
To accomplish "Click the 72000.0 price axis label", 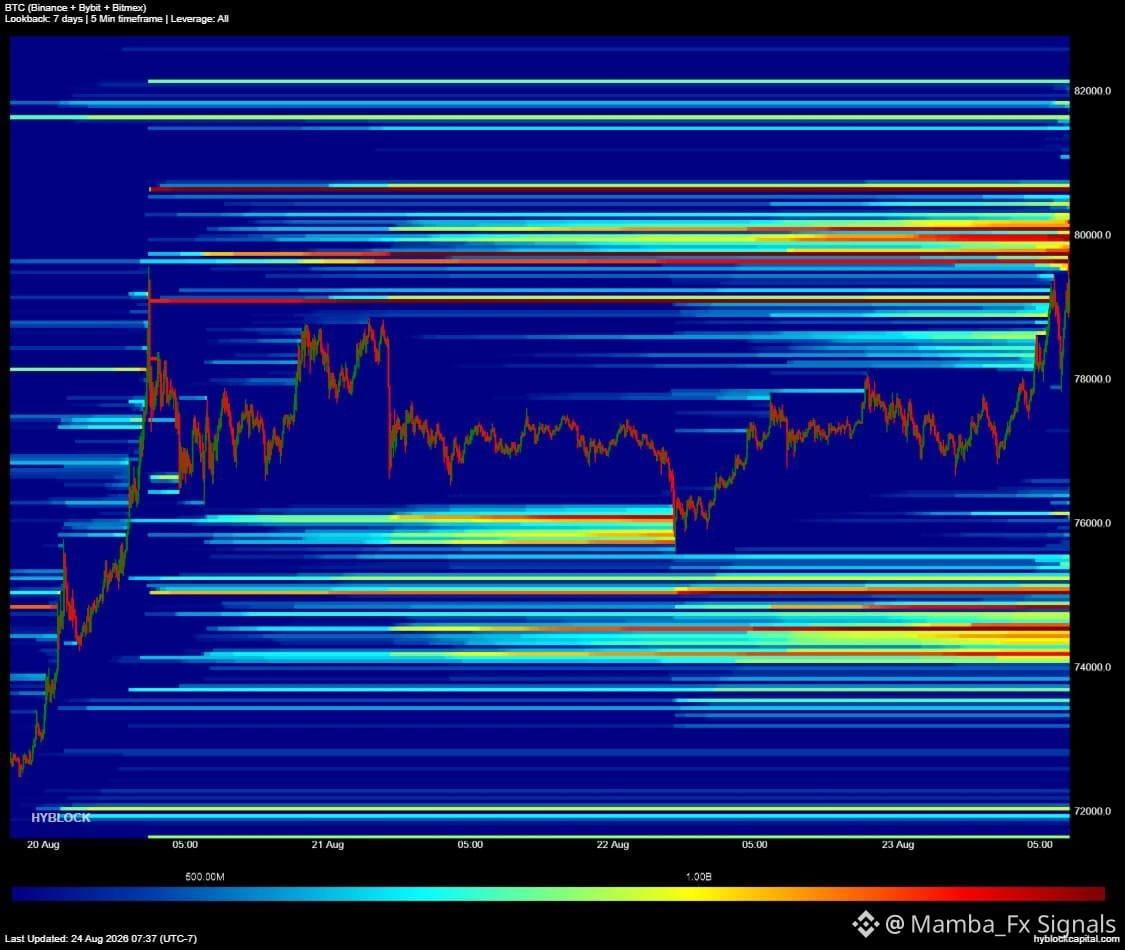I will pos(1092,812).
